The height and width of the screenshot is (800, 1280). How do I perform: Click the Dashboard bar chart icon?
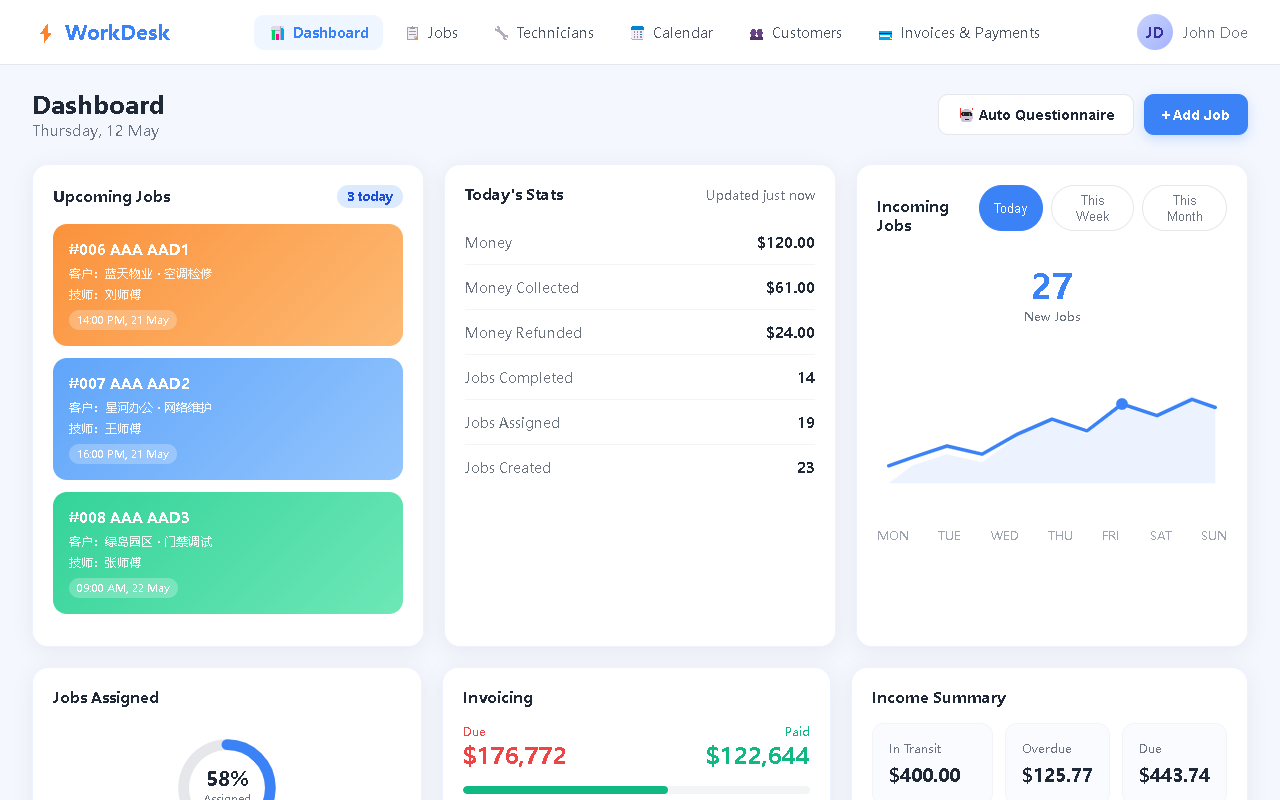click(278, 33)
